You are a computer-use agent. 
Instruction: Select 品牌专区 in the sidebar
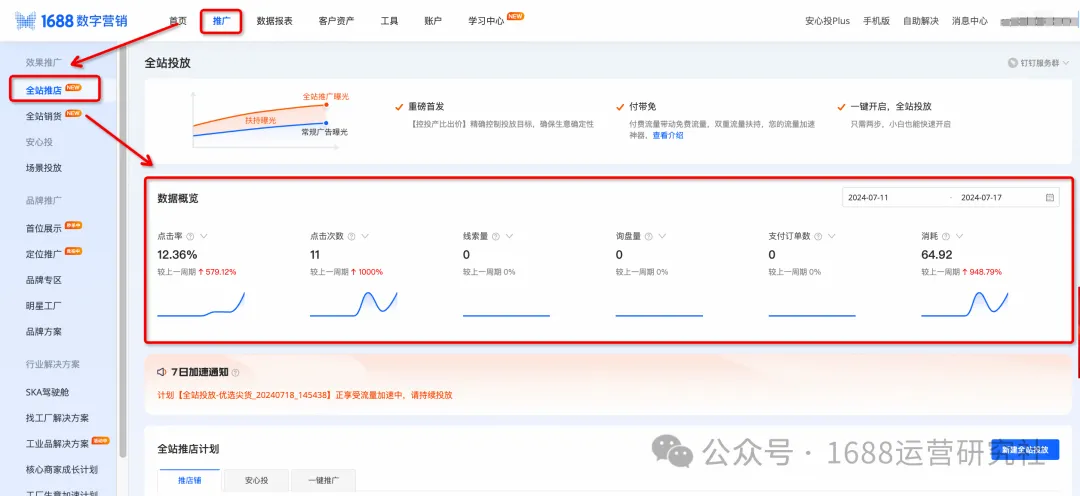(44, 280)
